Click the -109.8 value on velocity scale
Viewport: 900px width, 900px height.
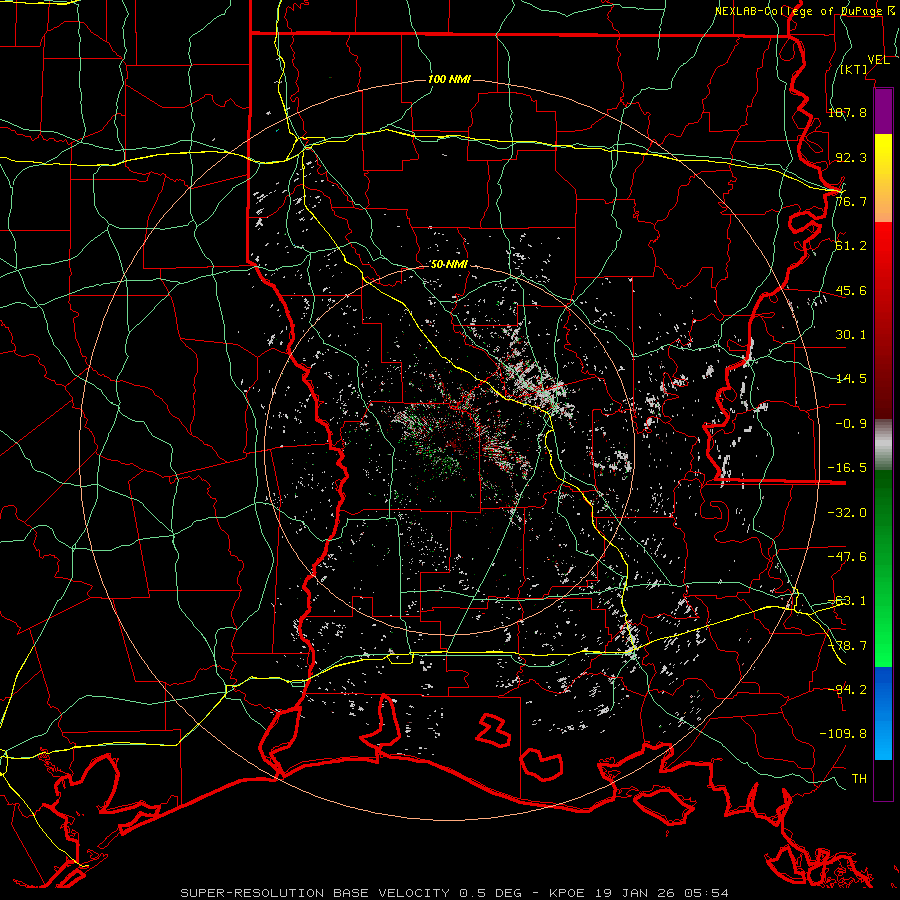(x=843, y=734)
